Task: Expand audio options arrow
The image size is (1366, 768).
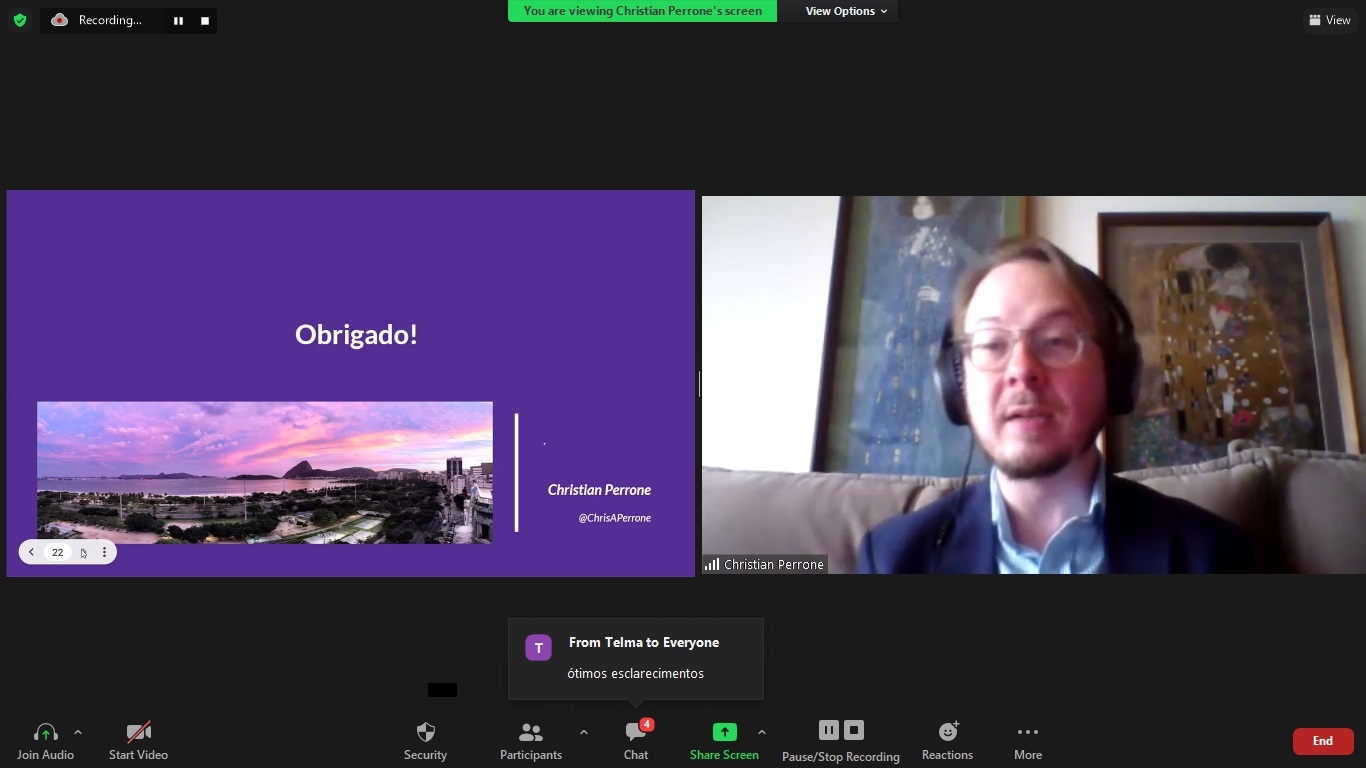Action: pyautogui.click(x=78, y=732)
